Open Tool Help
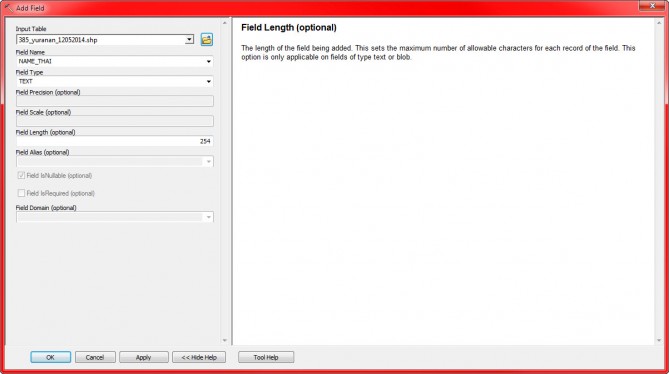Screen dimensions: 669x374 click(266, 357)
